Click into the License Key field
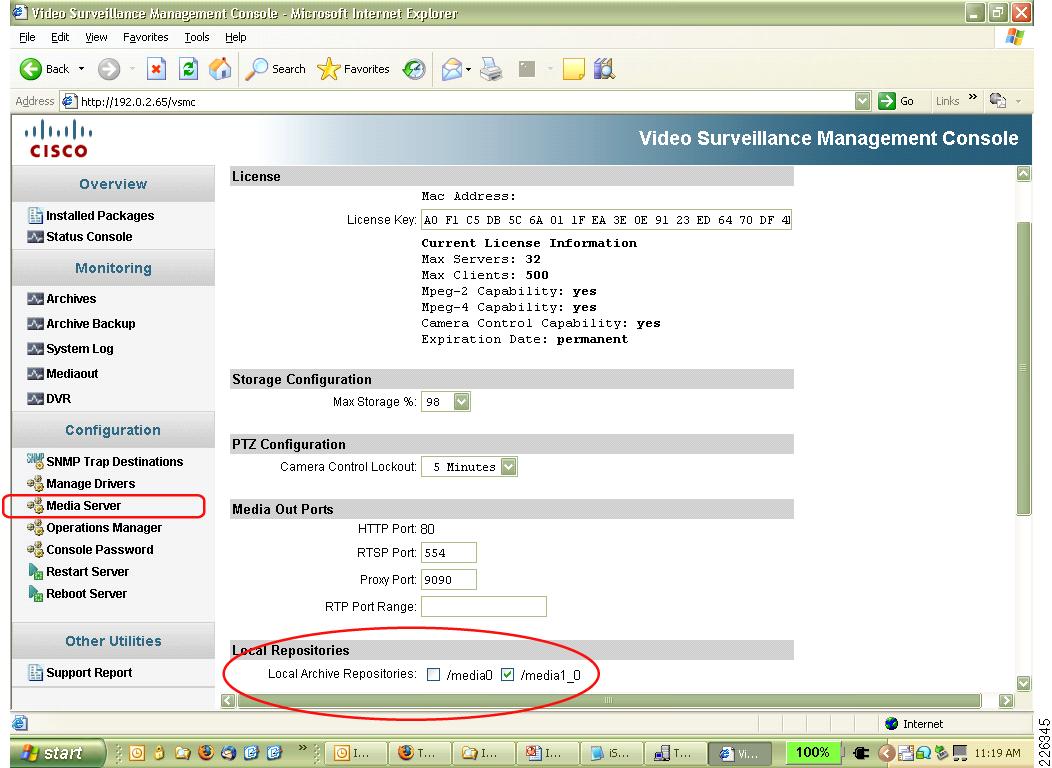1052x768 pixels. [607, 220]
